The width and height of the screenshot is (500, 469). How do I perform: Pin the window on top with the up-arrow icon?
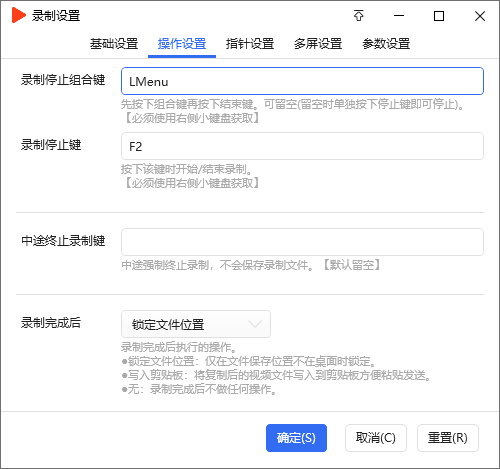359,16
